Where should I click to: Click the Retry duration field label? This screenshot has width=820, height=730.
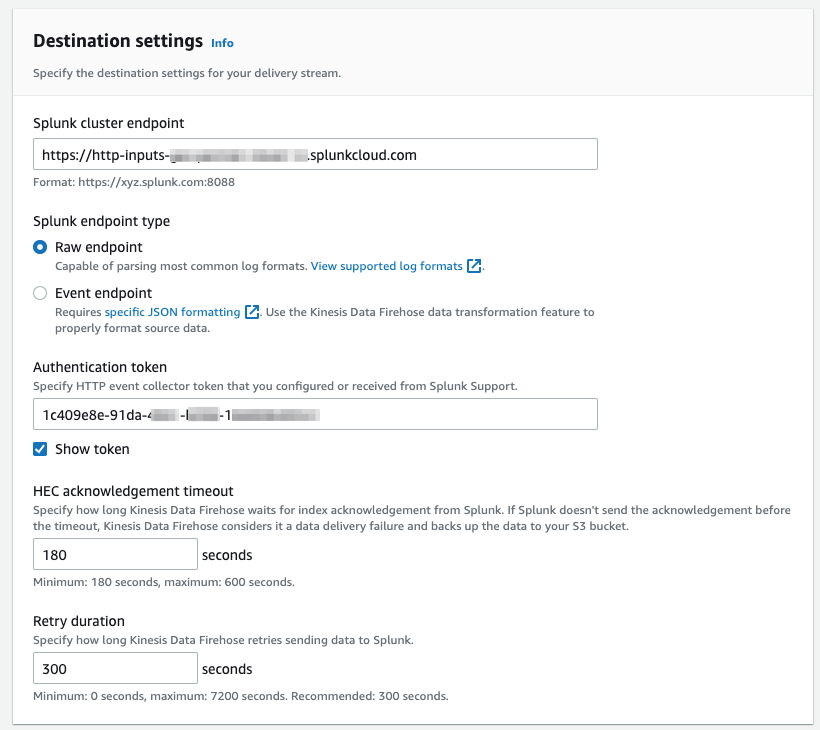click(x=79, y=621)
